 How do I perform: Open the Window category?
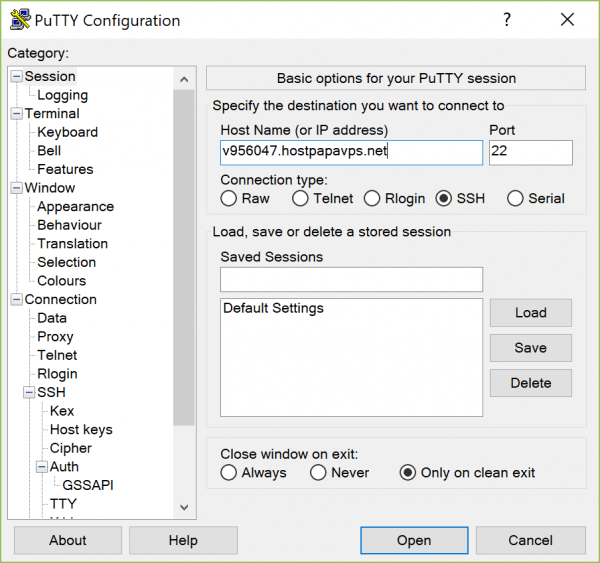pyautogui.click(x=50, y=188)
